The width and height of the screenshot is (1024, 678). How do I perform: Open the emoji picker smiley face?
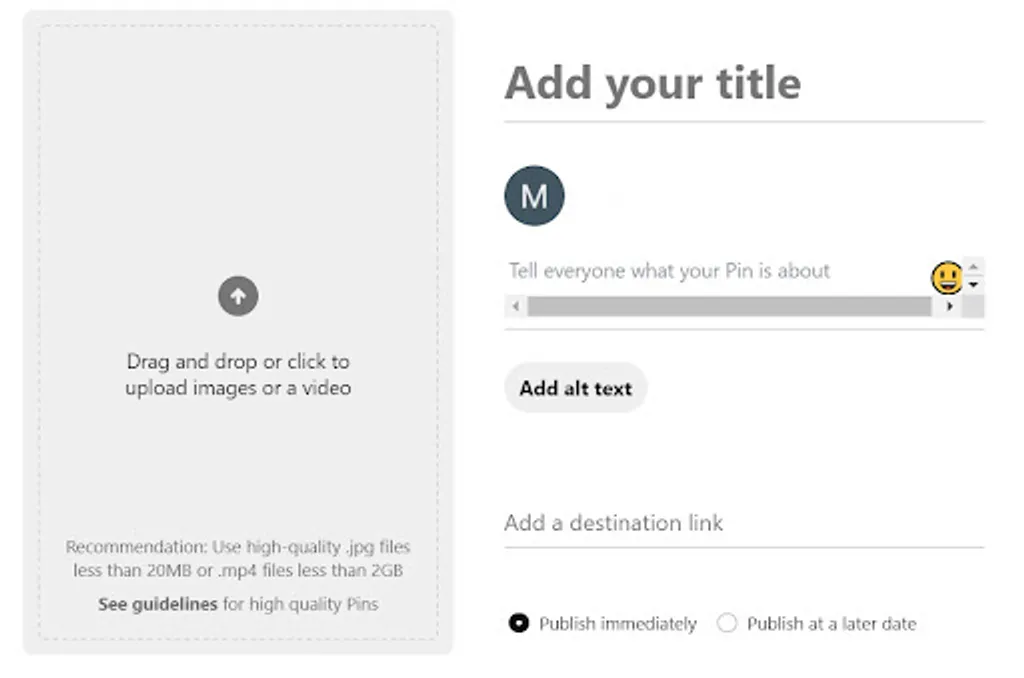946,277
